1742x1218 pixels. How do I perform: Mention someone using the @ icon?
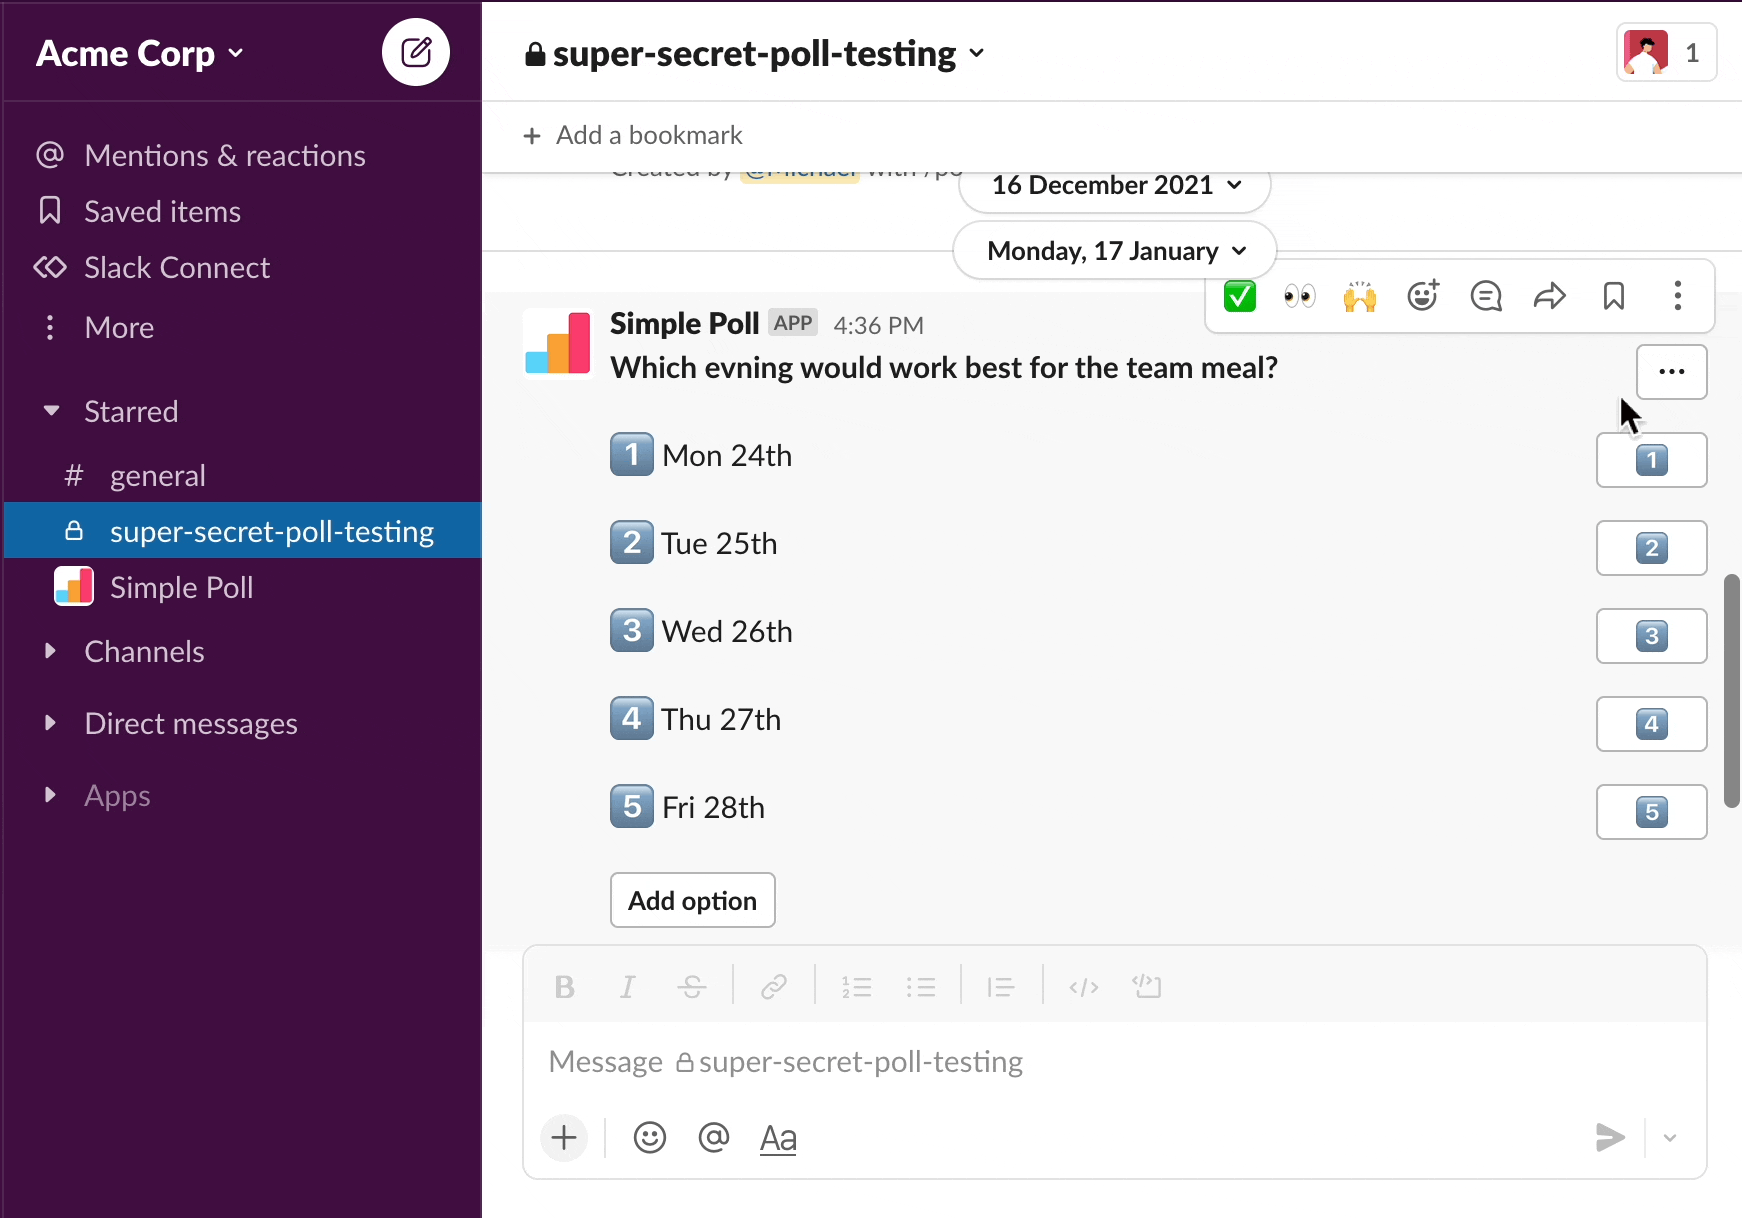click(x=714, y=1137)
